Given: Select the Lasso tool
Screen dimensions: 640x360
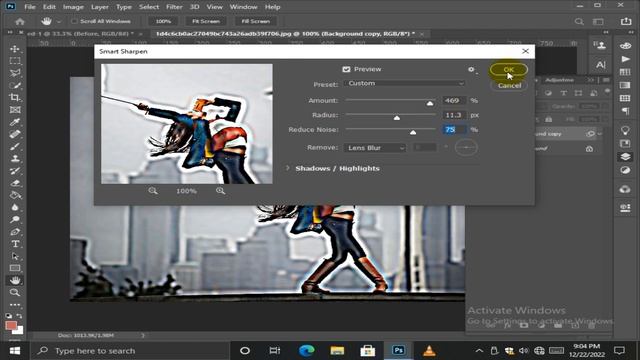Looking at the screenshot, I should coord(15,73).
